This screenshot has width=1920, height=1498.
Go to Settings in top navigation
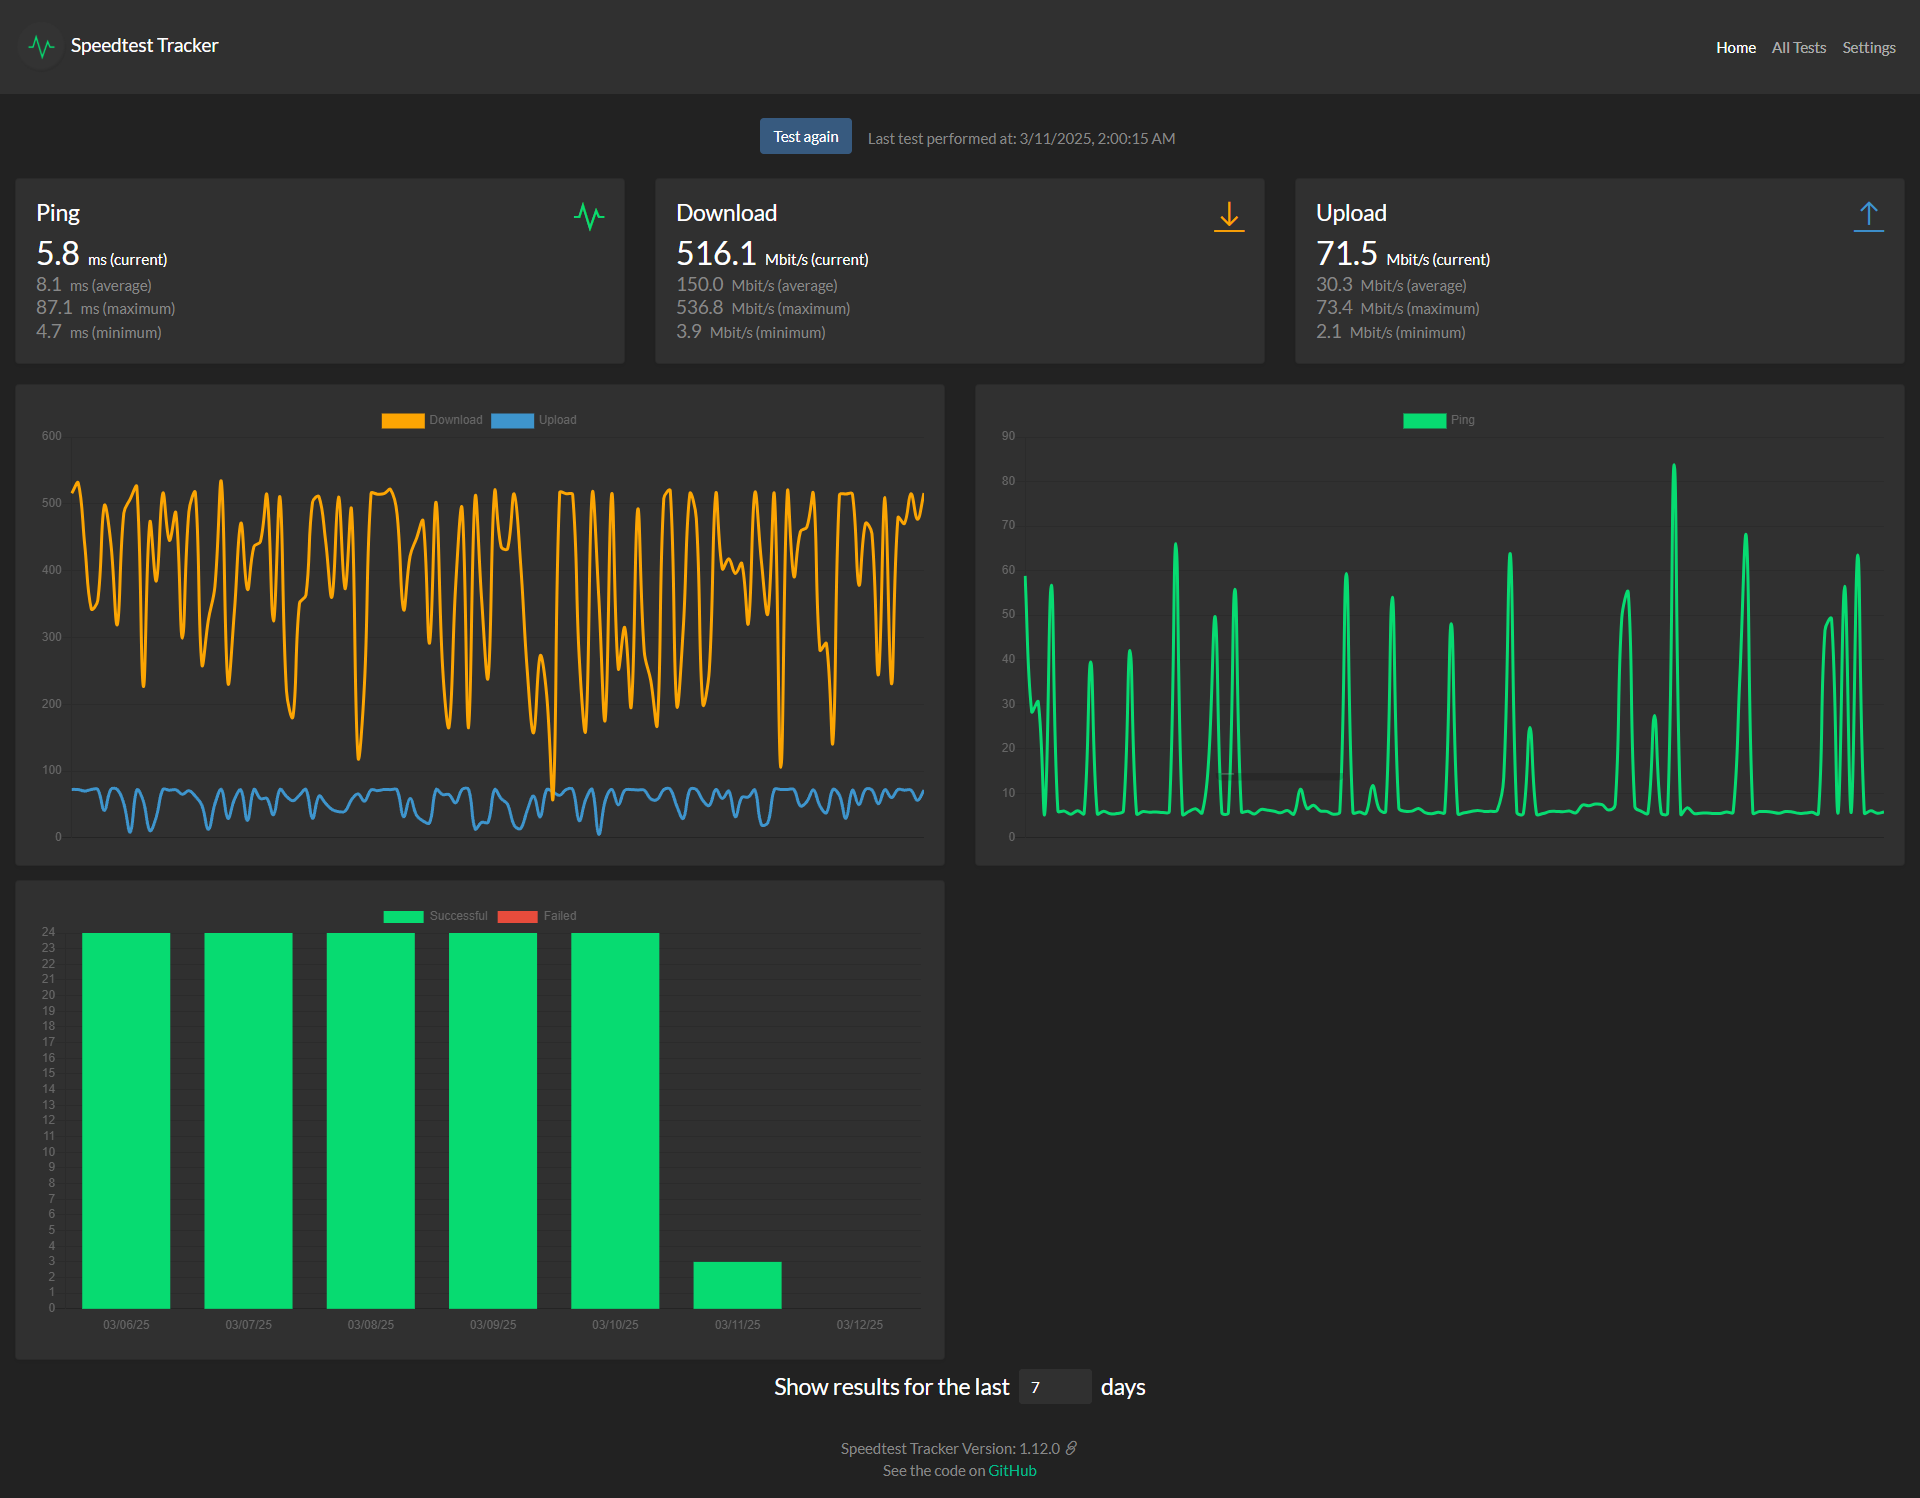(1868, 47)
